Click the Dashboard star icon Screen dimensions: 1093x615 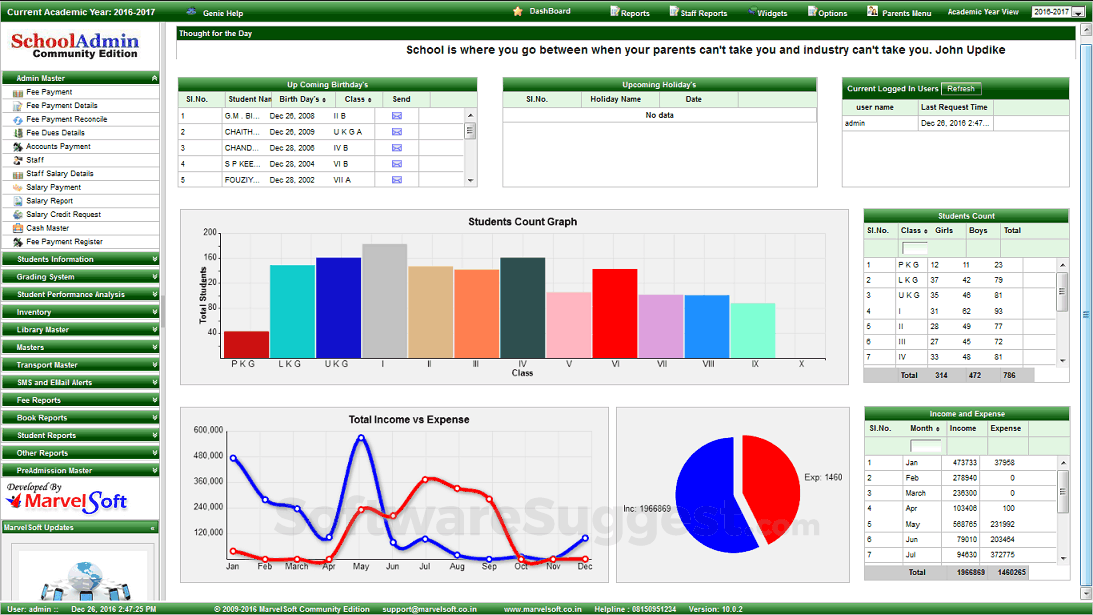[517, 12]
